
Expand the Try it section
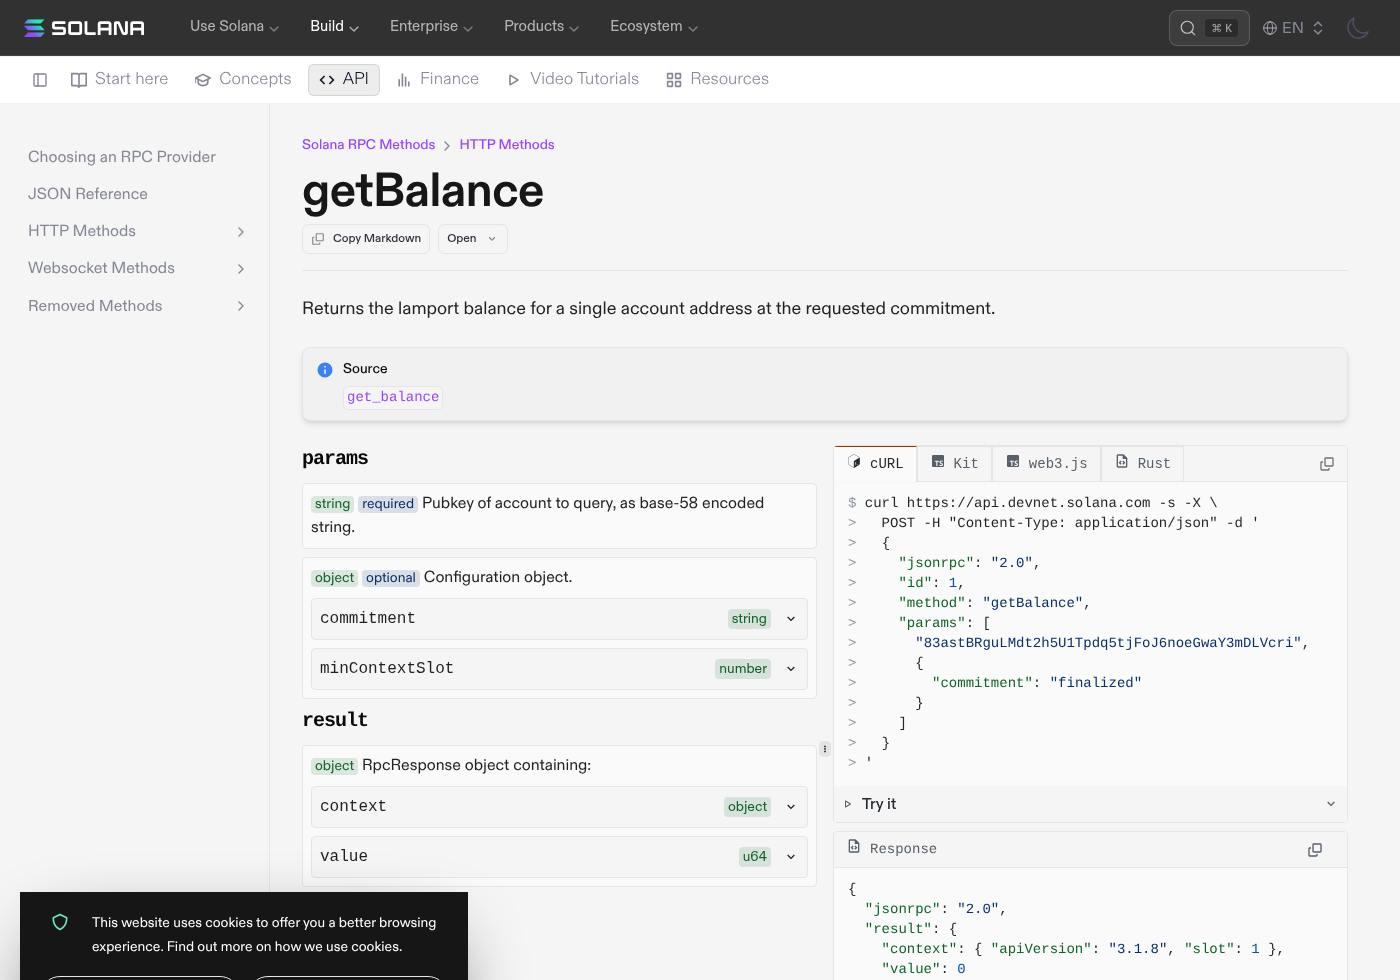point(1090,804)
